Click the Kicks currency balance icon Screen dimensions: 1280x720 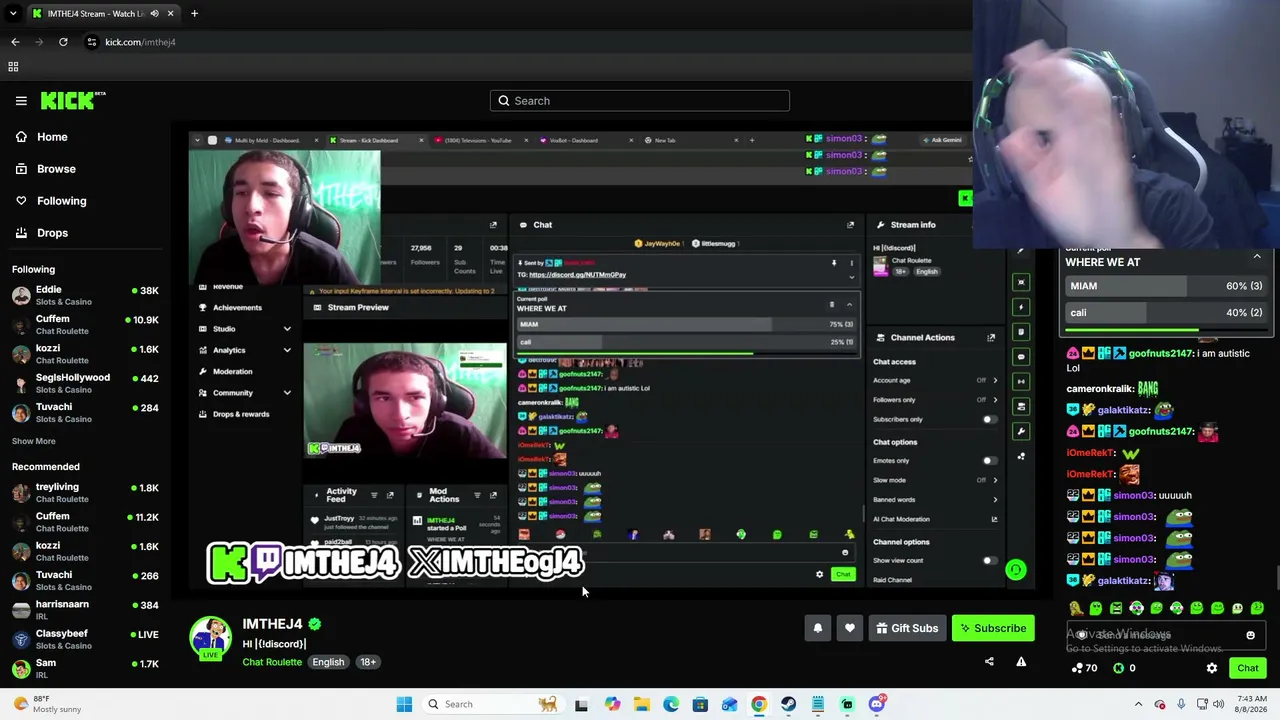[x=1119, y=668]
